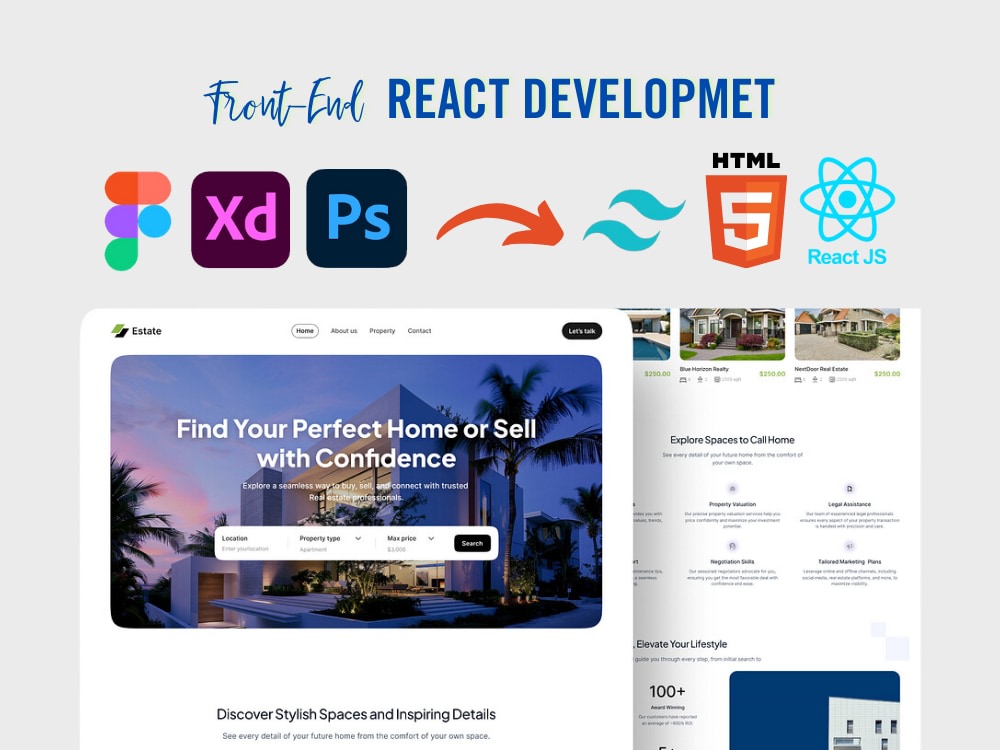Click the 'Legal Assistance' service title
Screen dimensions: 1000x750
(849, 504)
